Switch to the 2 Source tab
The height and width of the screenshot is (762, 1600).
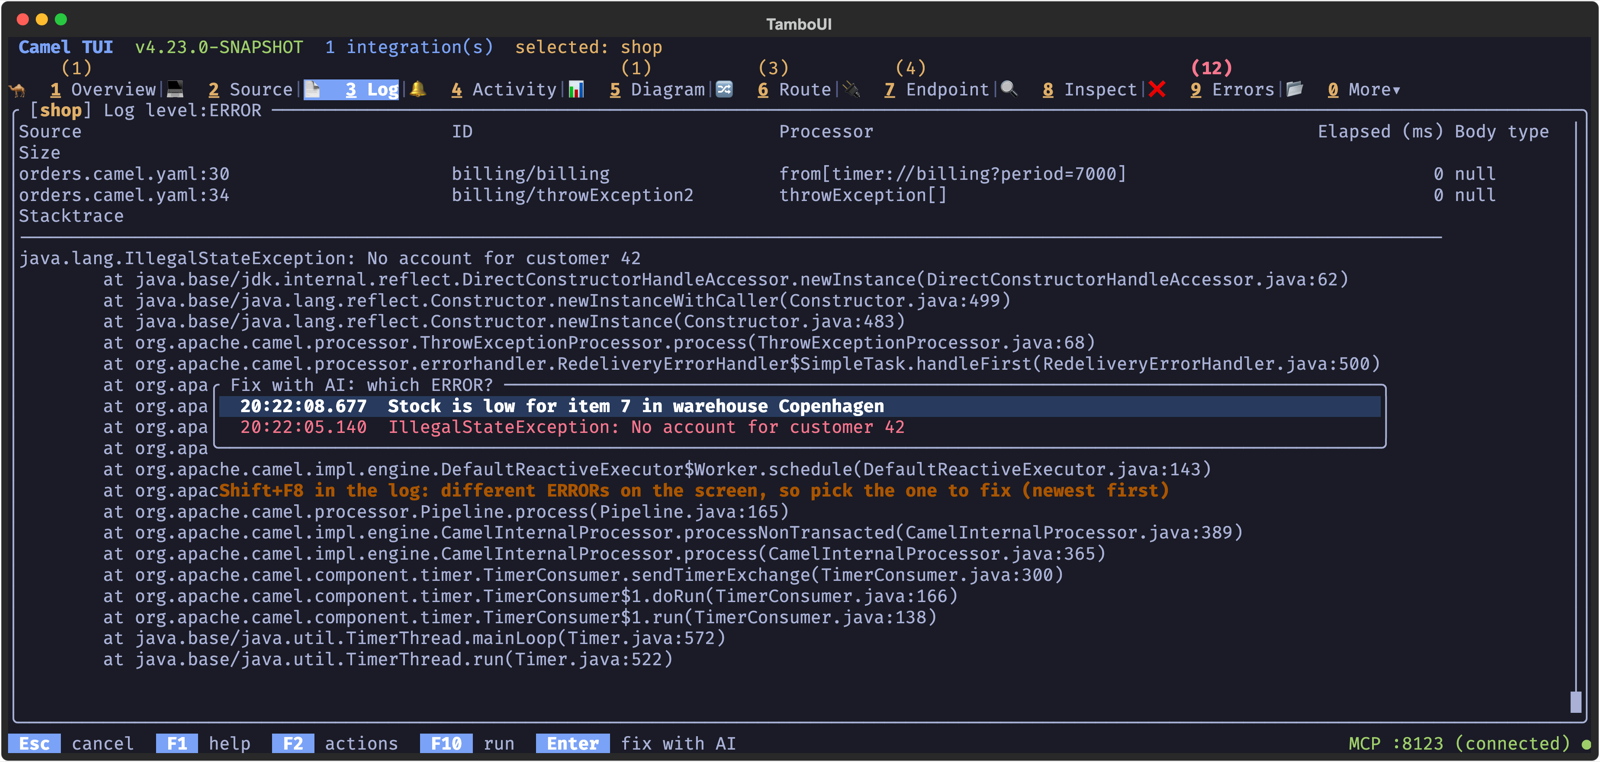[250, 90]
